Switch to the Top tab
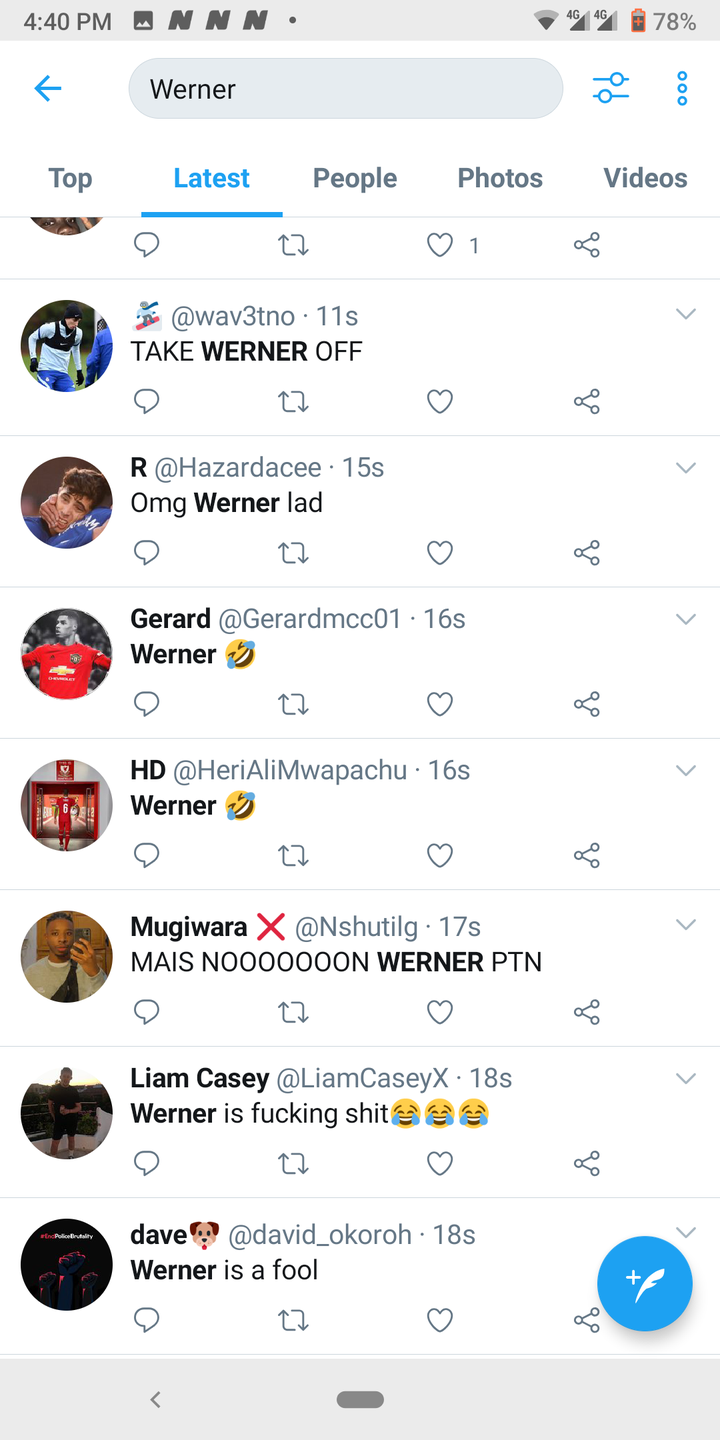Image resolution: width=720 pixels, height=1440 pixels. pos(70,178)
